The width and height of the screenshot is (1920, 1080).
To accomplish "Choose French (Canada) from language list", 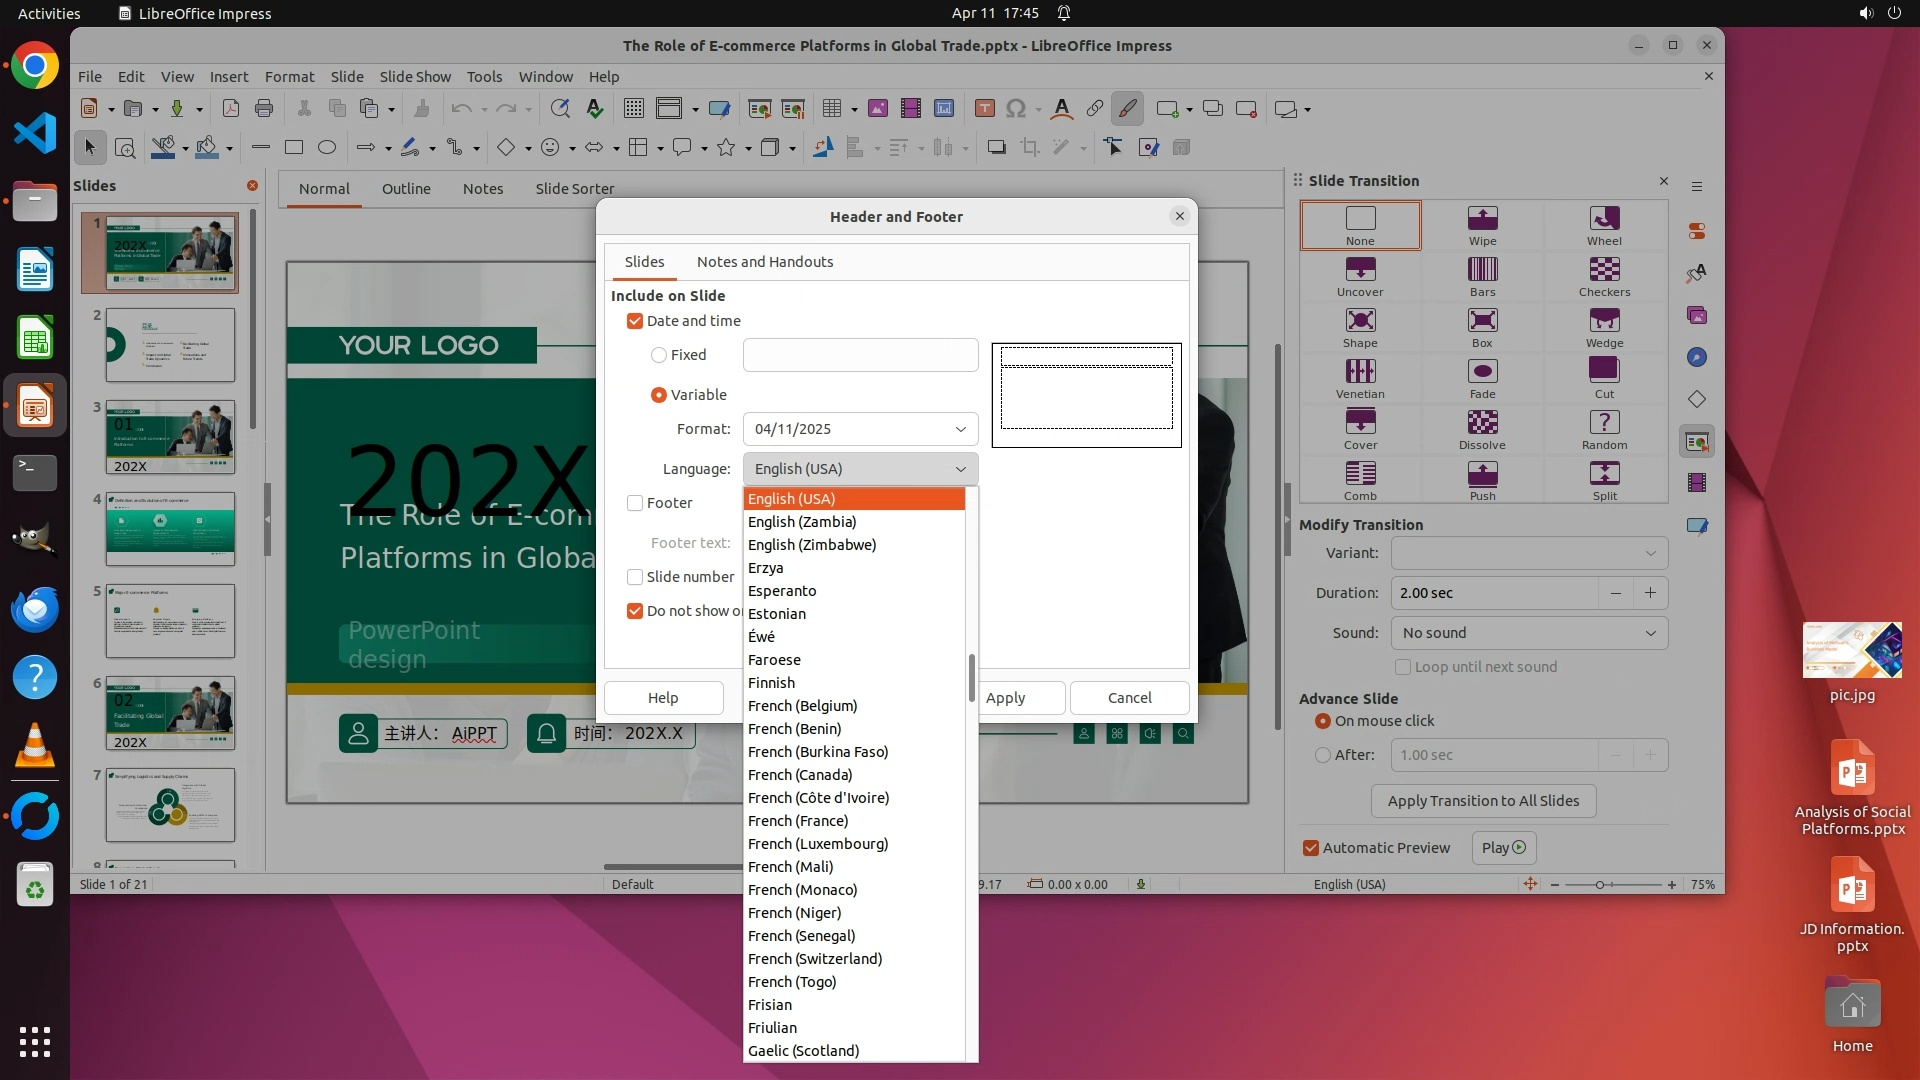I will [800, 775].
